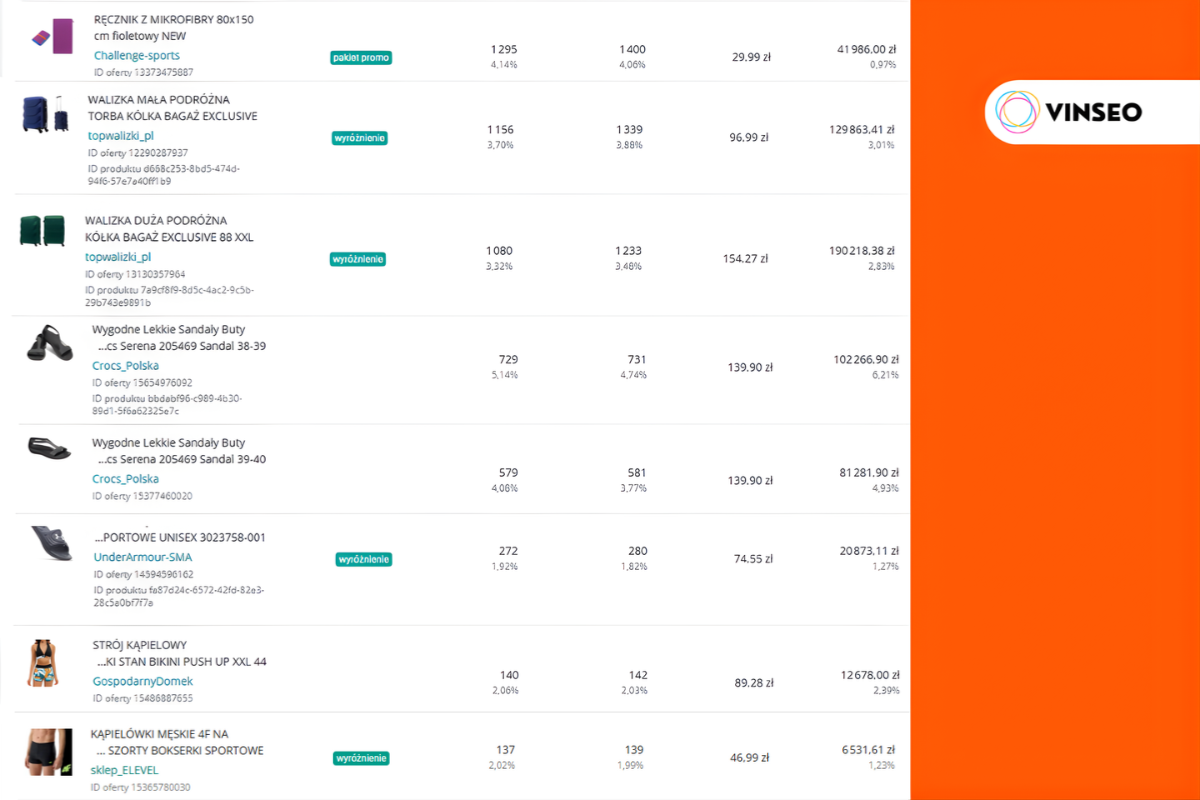Select title RĘCZNIK Z MIKROFIBRY 80x150
Screen dimensions: 1200x800
tap(175, 28)
